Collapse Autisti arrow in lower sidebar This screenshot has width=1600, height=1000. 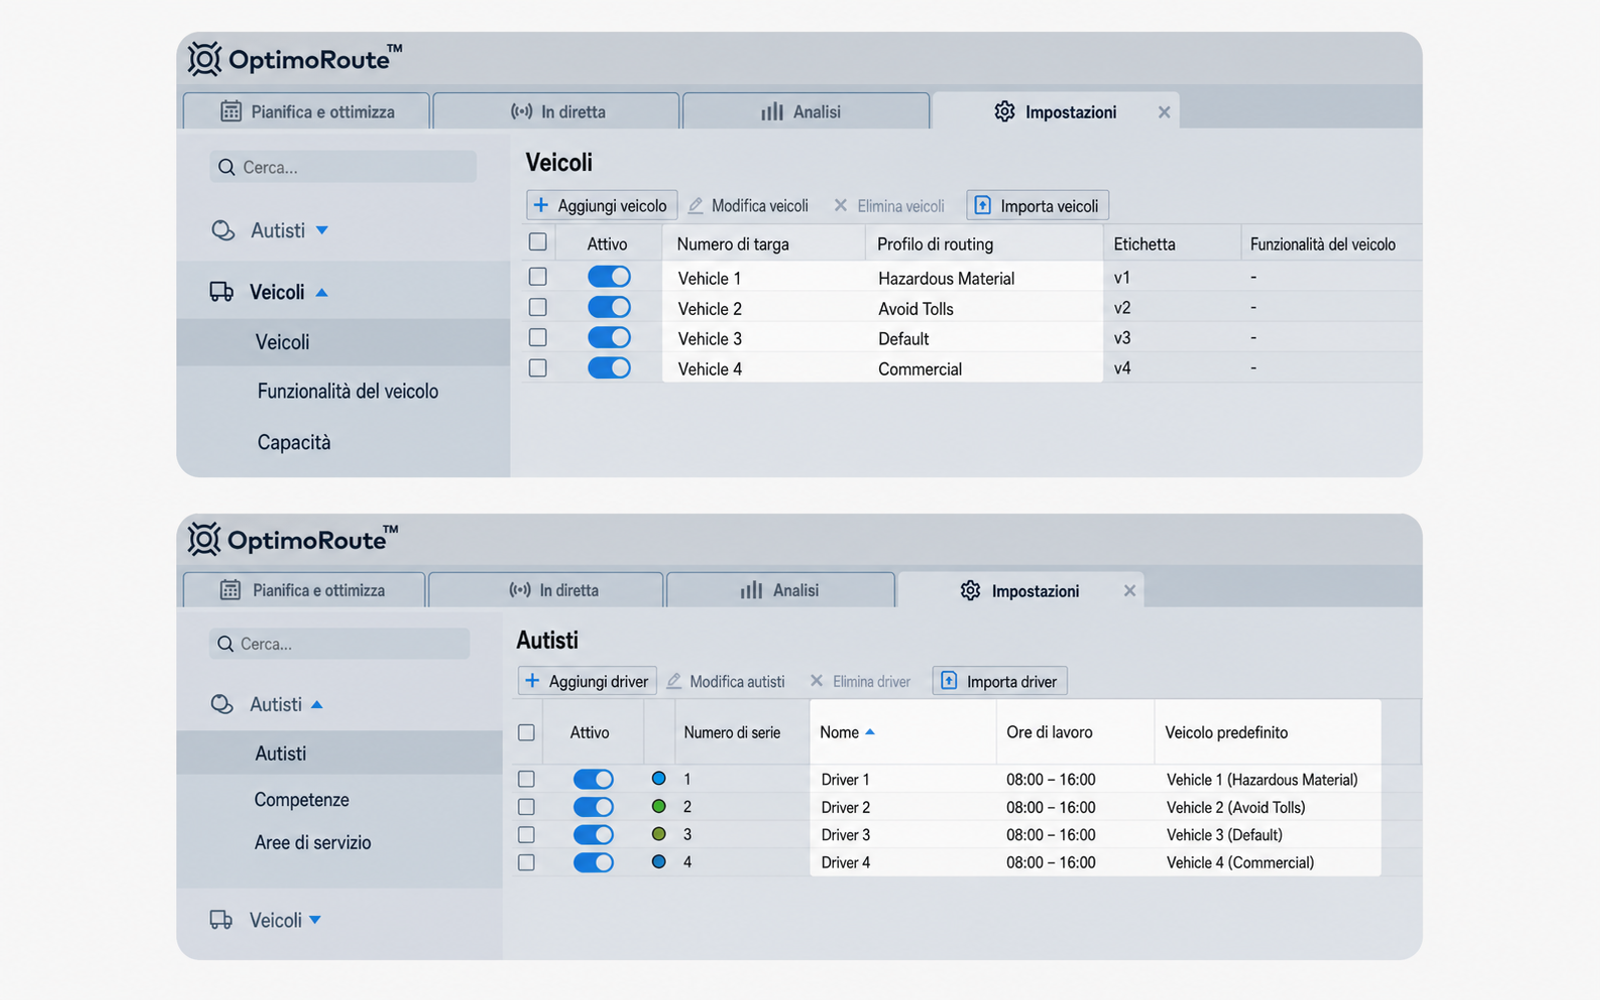(x=317, y=704)
